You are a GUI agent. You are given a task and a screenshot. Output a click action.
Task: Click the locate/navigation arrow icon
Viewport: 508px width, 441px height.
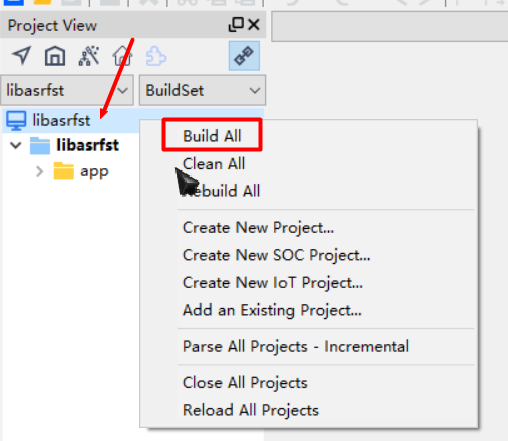coord(22,55)
